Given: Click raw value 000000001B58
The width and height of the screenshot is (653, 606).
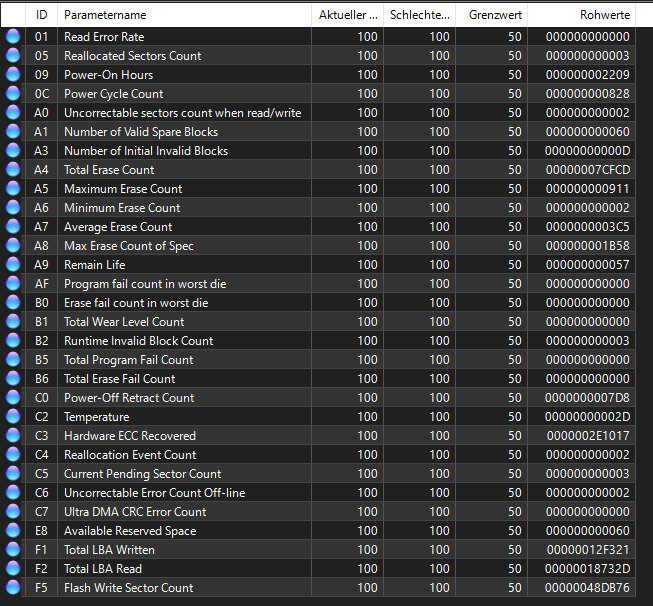Looking at the screenshot, I should [x=588, y=245].
